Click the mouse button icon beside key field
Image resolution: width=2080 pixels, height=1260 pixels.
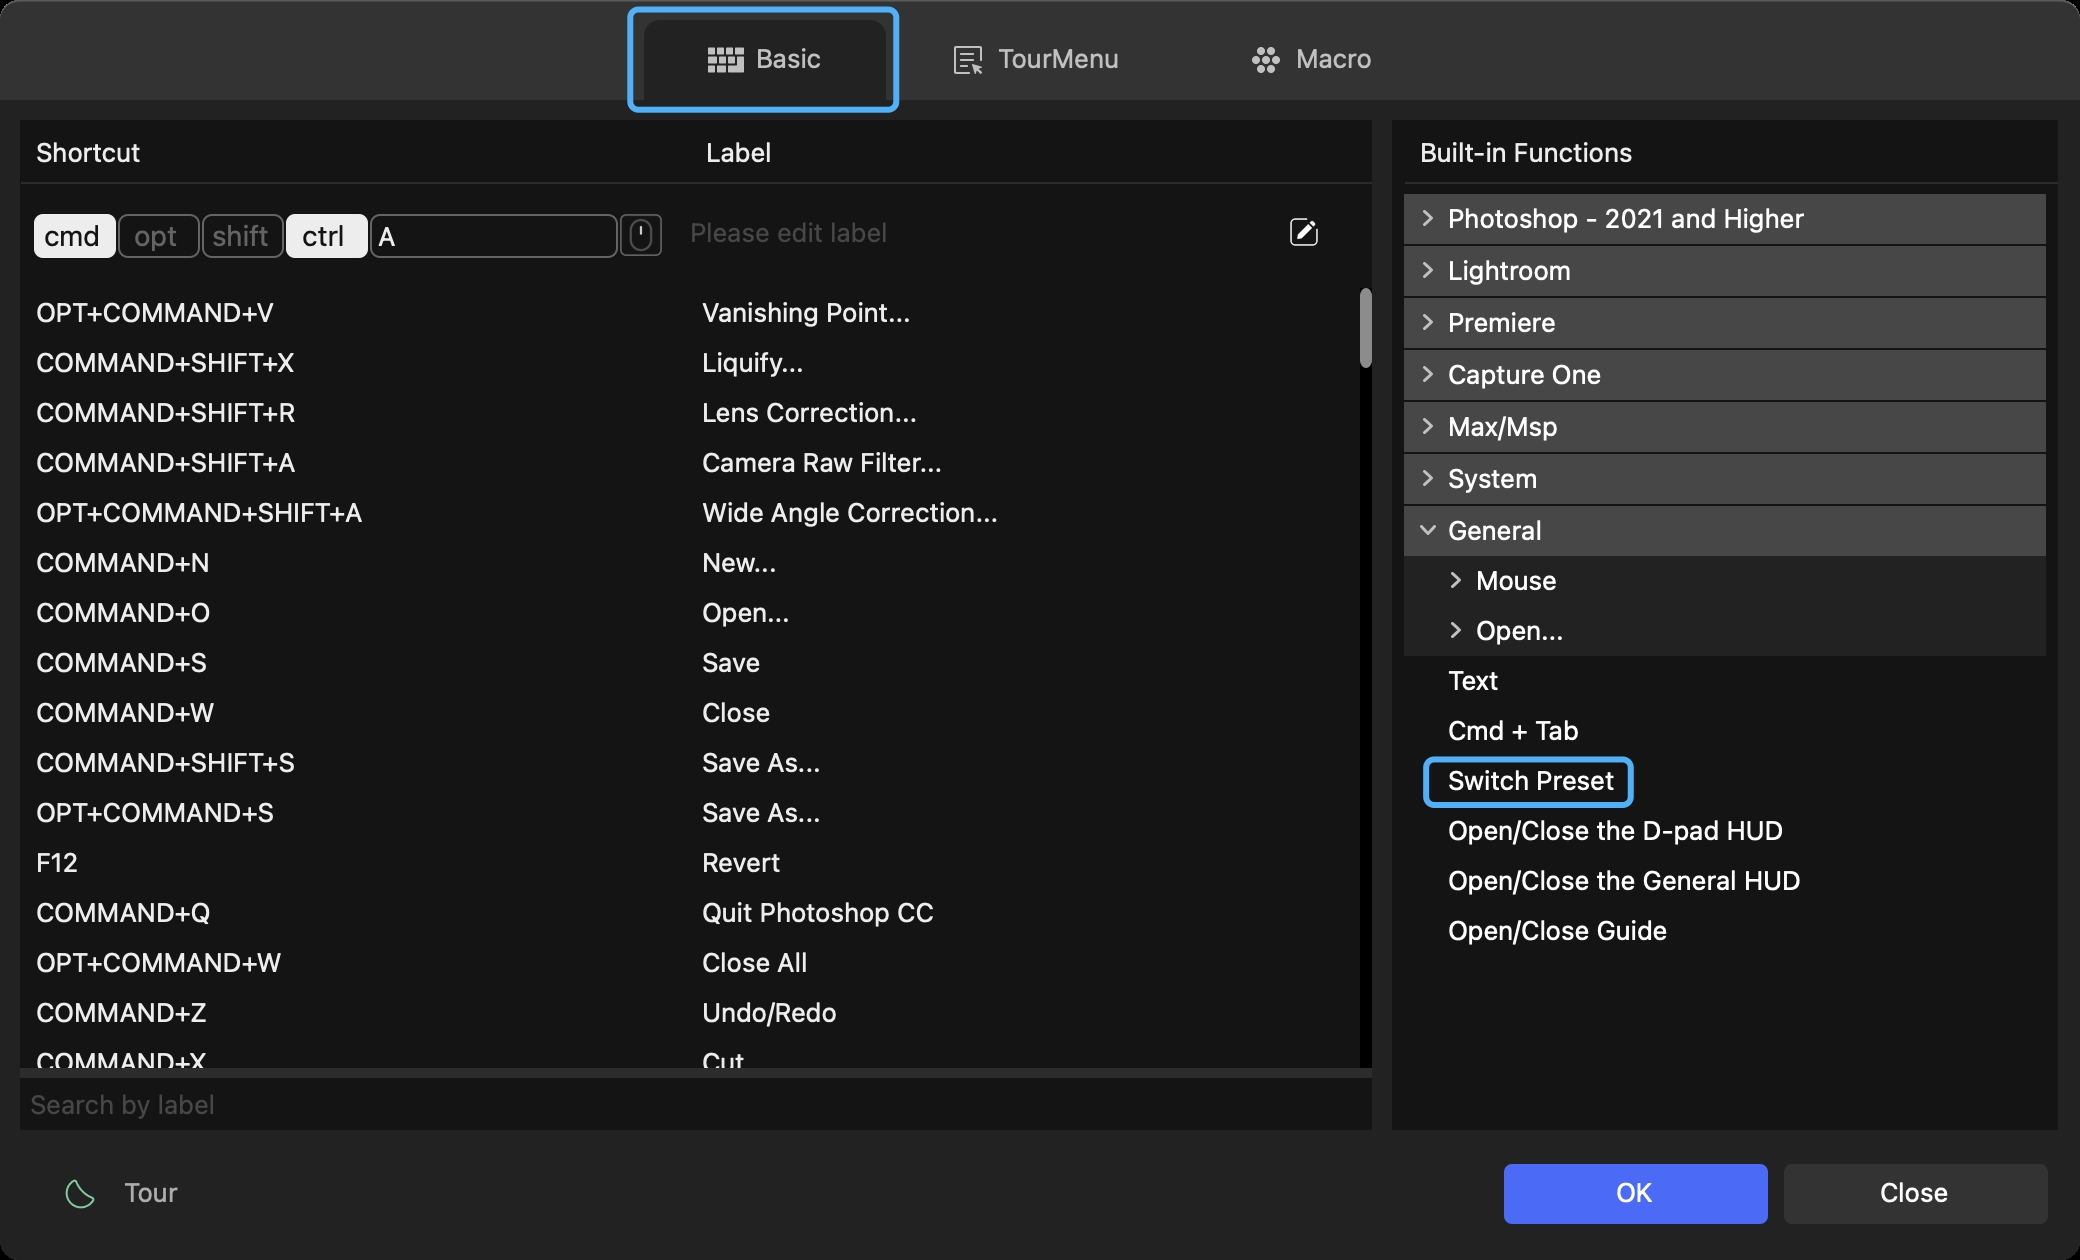(641, 236)
